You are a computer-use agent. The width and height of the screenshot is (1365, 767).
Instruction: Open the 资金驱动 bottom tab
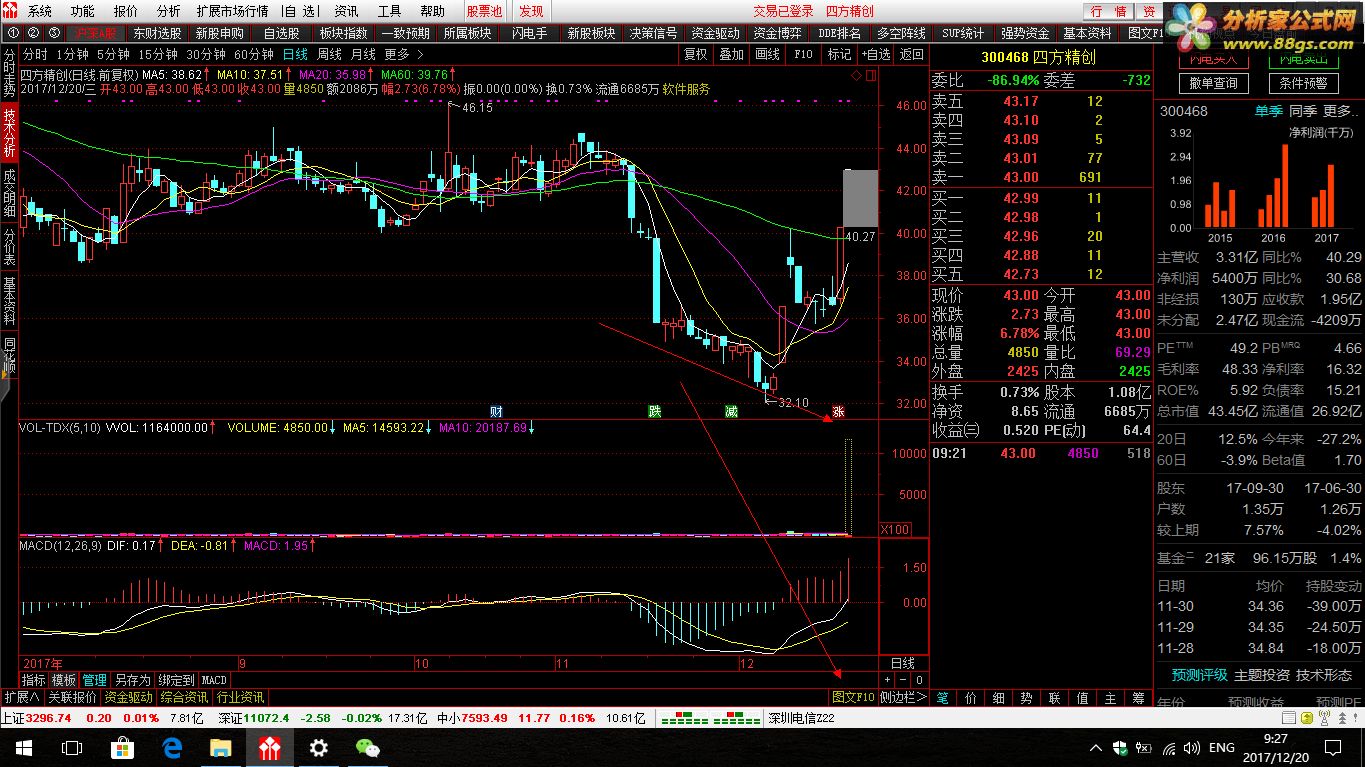(x=129, y=697)
